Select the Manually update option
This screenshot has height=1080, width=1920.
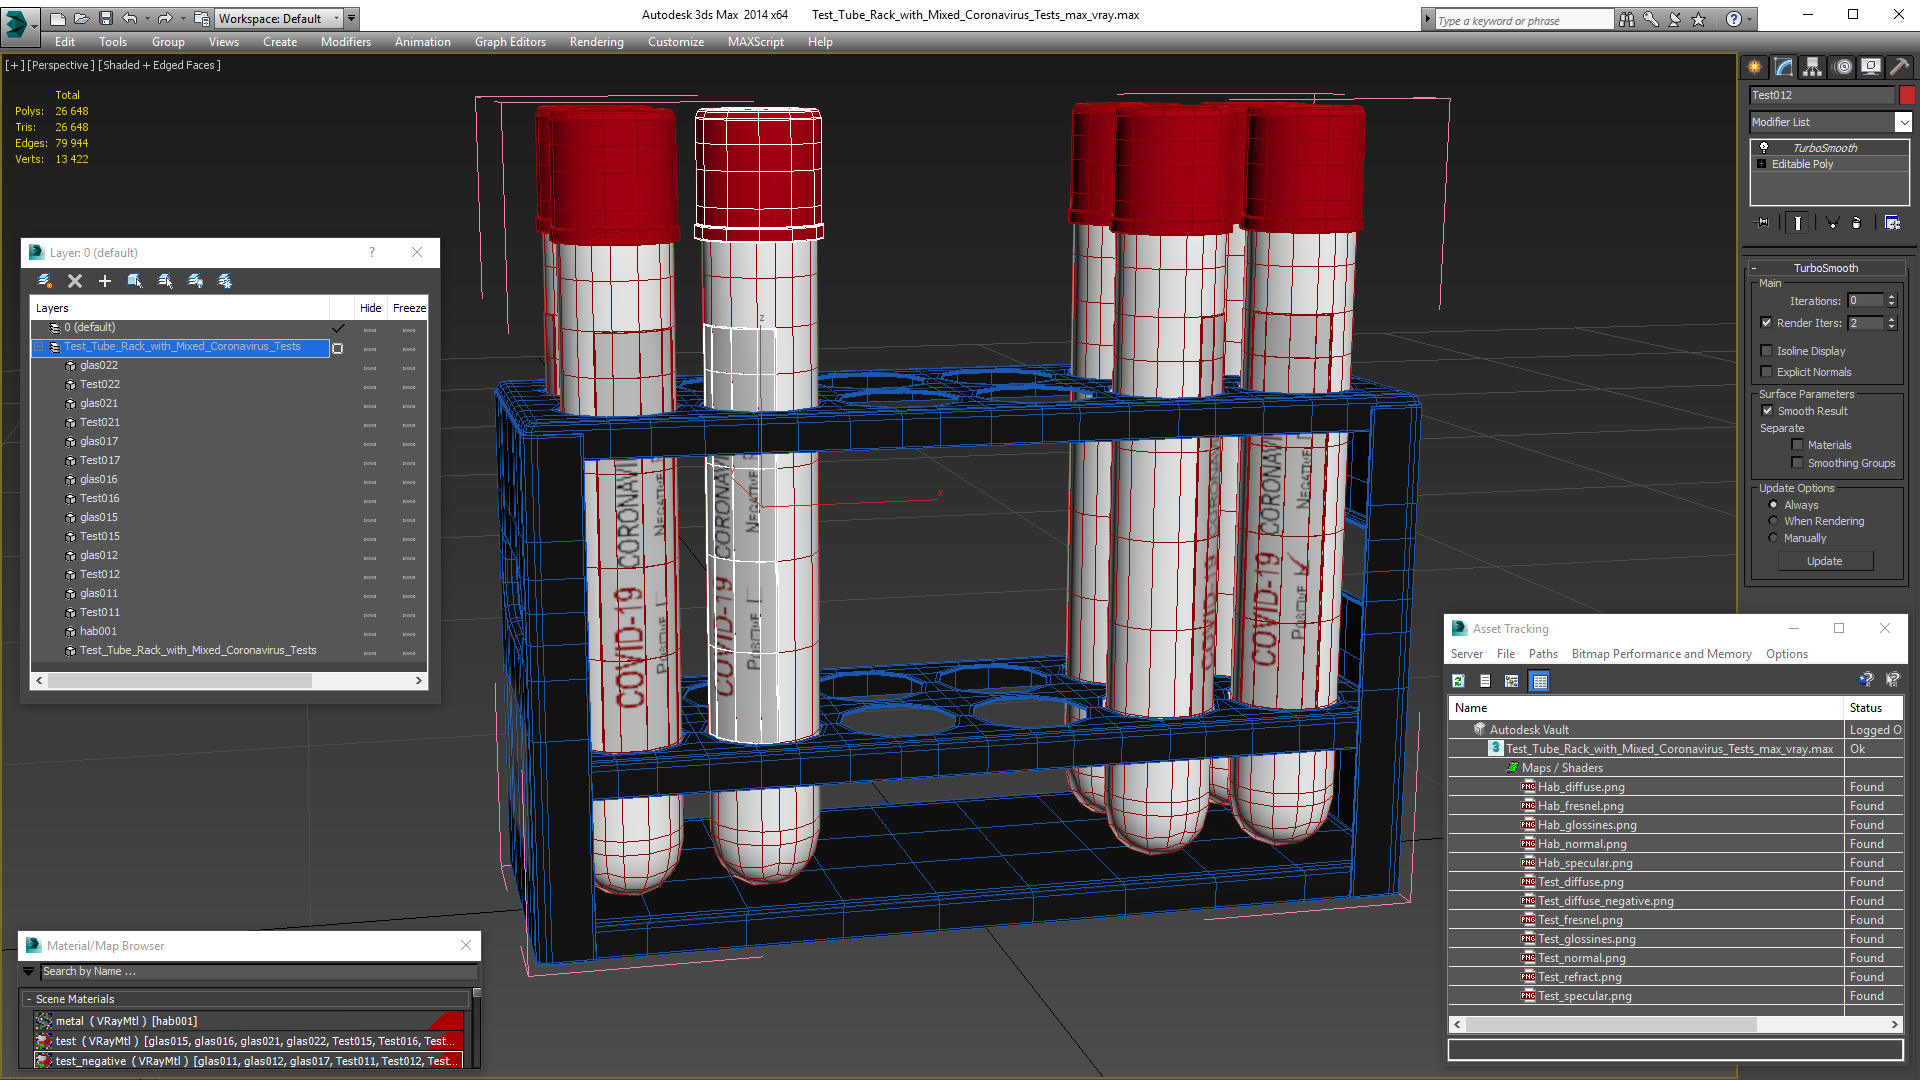click(1774, 538)
